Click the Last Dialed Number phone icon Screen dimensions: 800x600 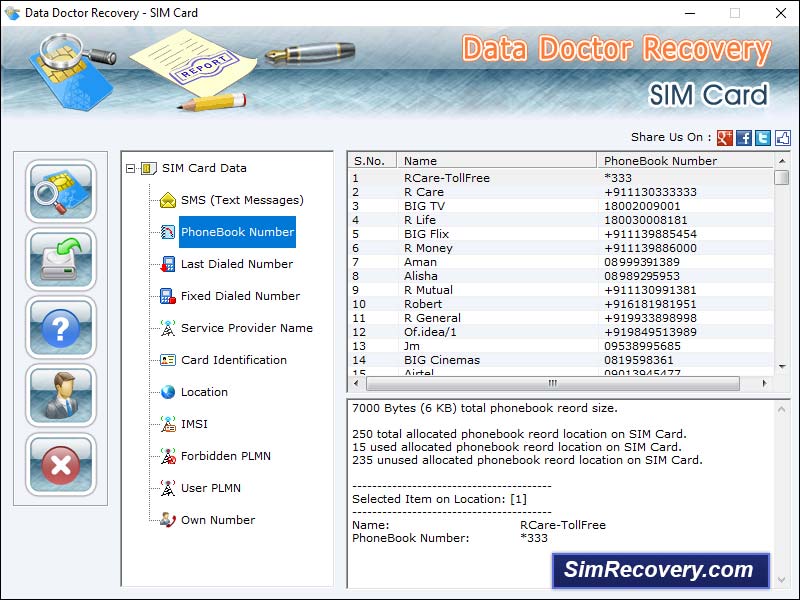click(x=168, y=264)
